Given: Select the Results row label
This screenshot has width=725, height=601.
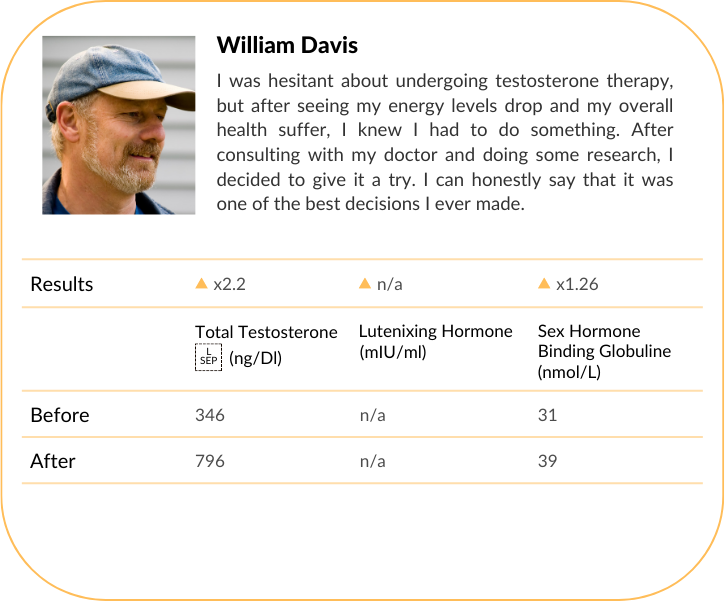Looking at the screenshot, I should click(x=62, y=284).
